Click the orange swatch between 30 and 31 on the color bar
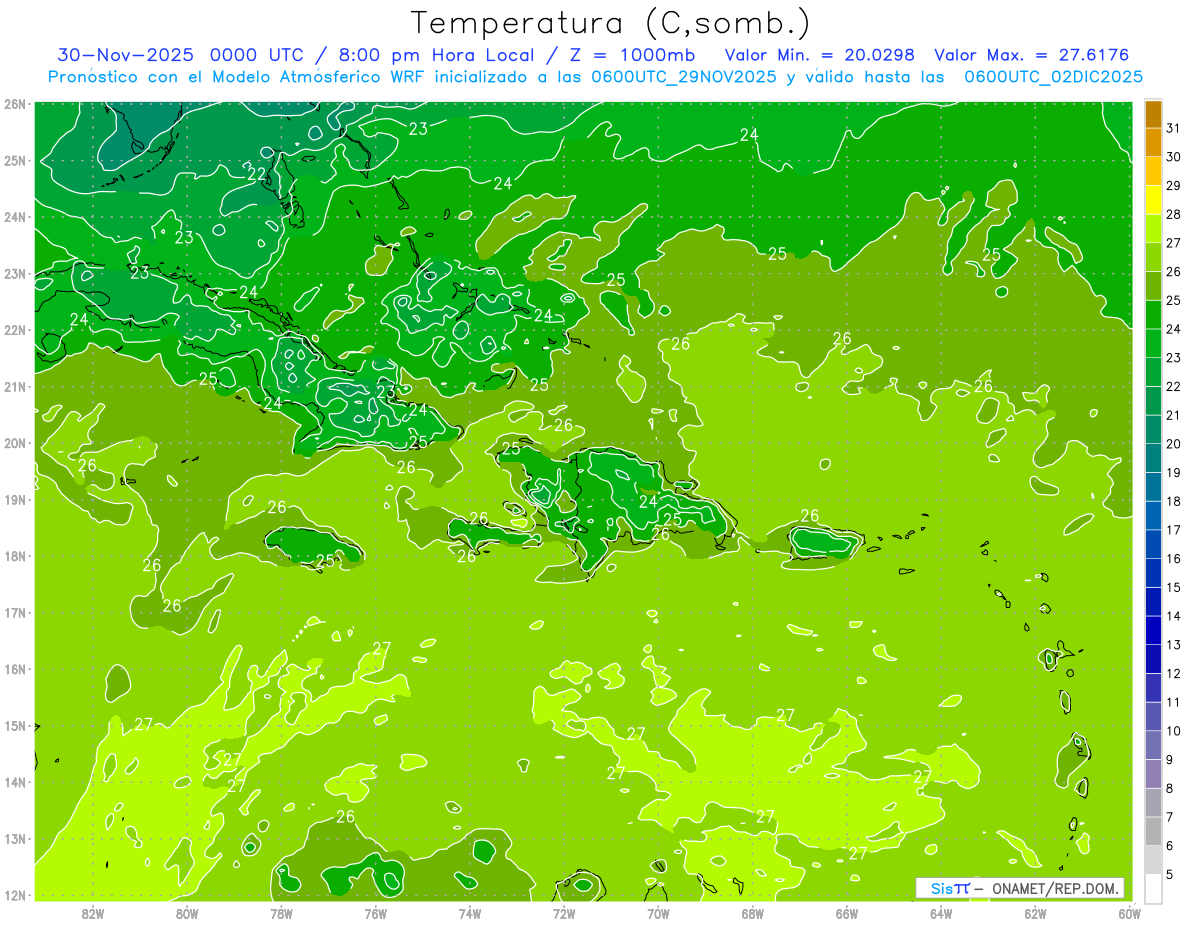The image size is (1200, 927). coord(1154,143)
